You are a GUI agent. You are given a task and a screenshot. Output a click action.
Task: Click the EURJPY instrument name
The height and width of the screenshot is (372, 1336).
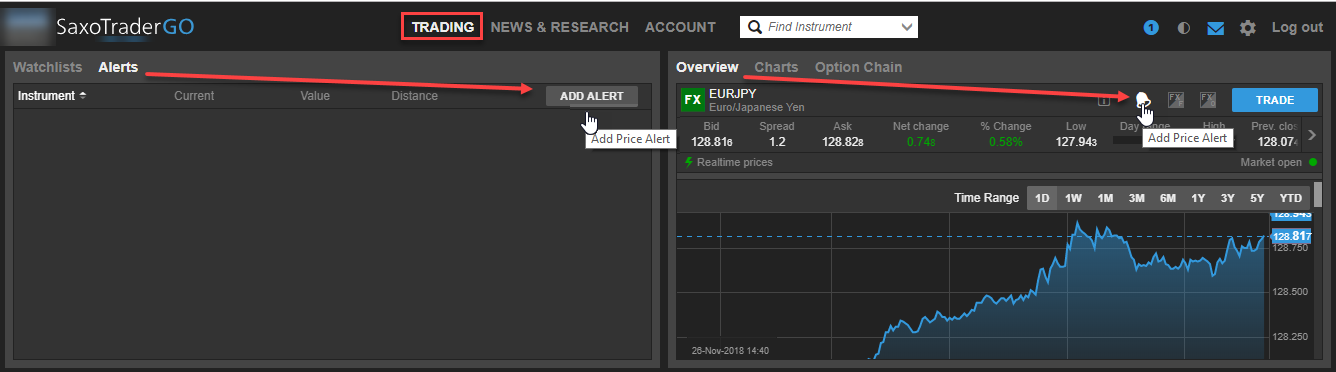click(x=733, y=93)
